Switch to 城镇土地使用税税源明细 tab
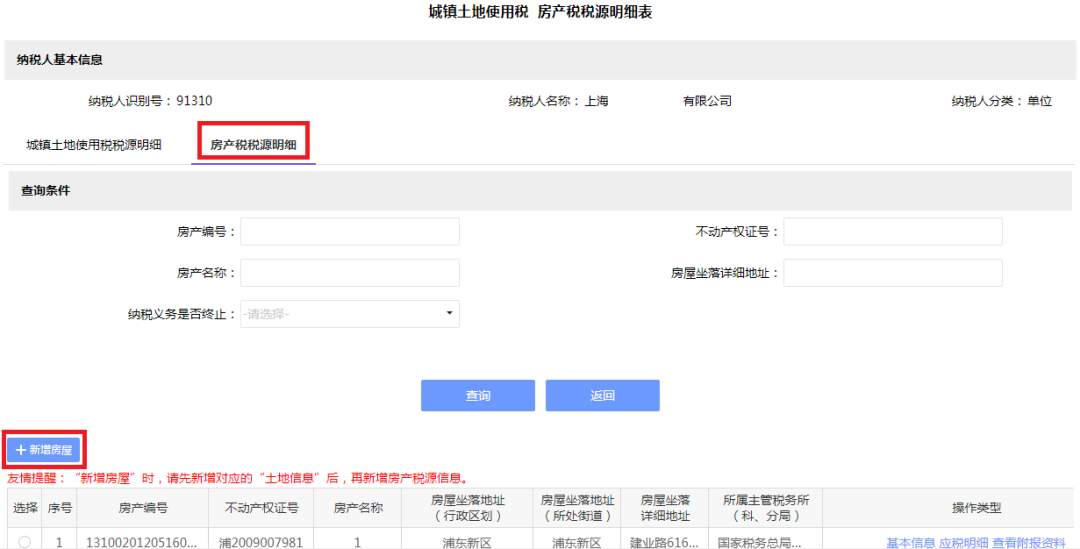This screenshot has width=1080, height=549. pos(94,145)
